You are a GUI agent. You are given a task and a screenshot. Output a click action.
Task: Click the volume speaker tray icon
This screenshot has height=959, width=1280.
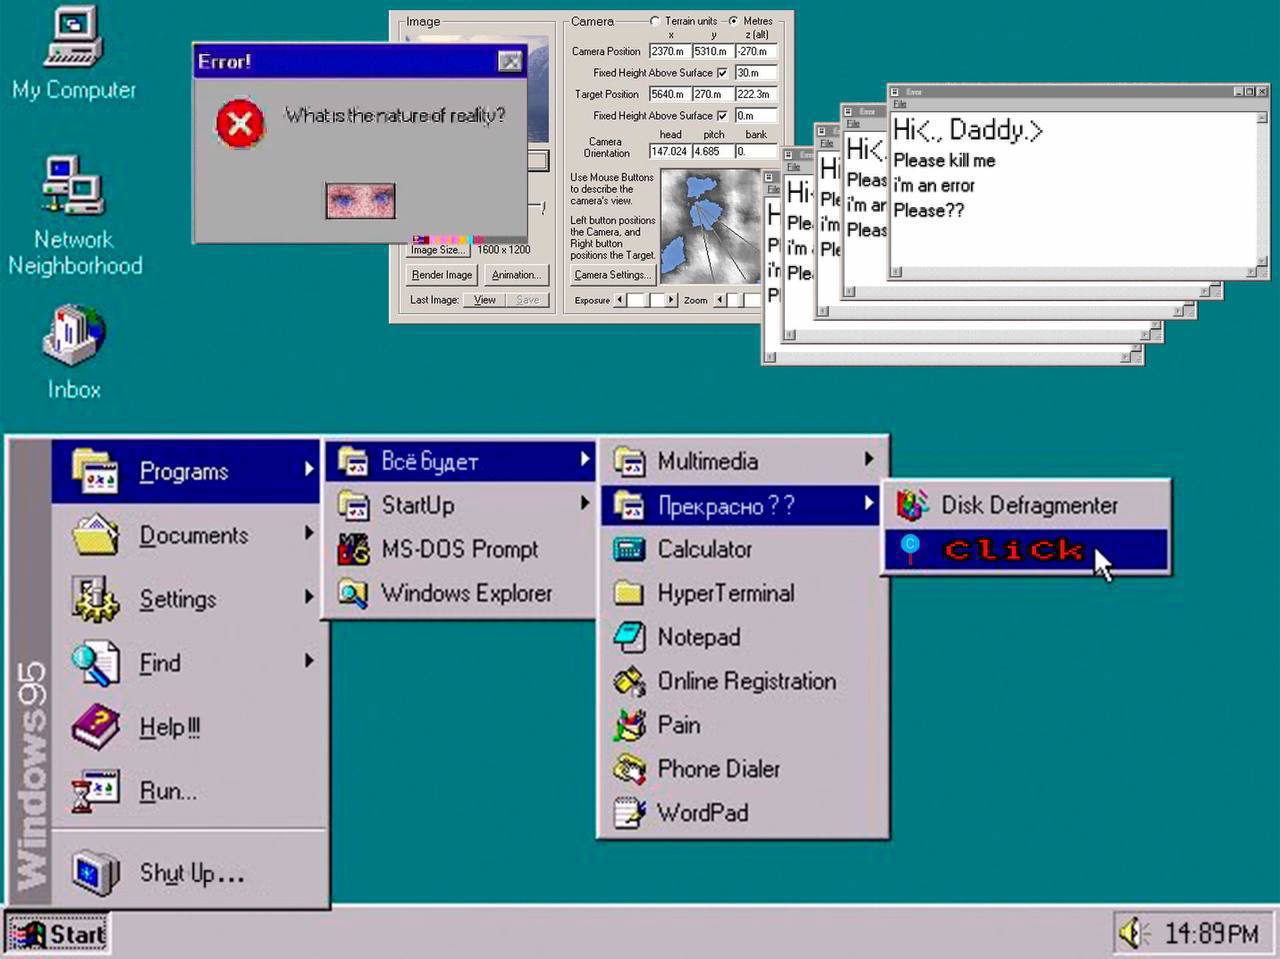tap(1134, 933)
